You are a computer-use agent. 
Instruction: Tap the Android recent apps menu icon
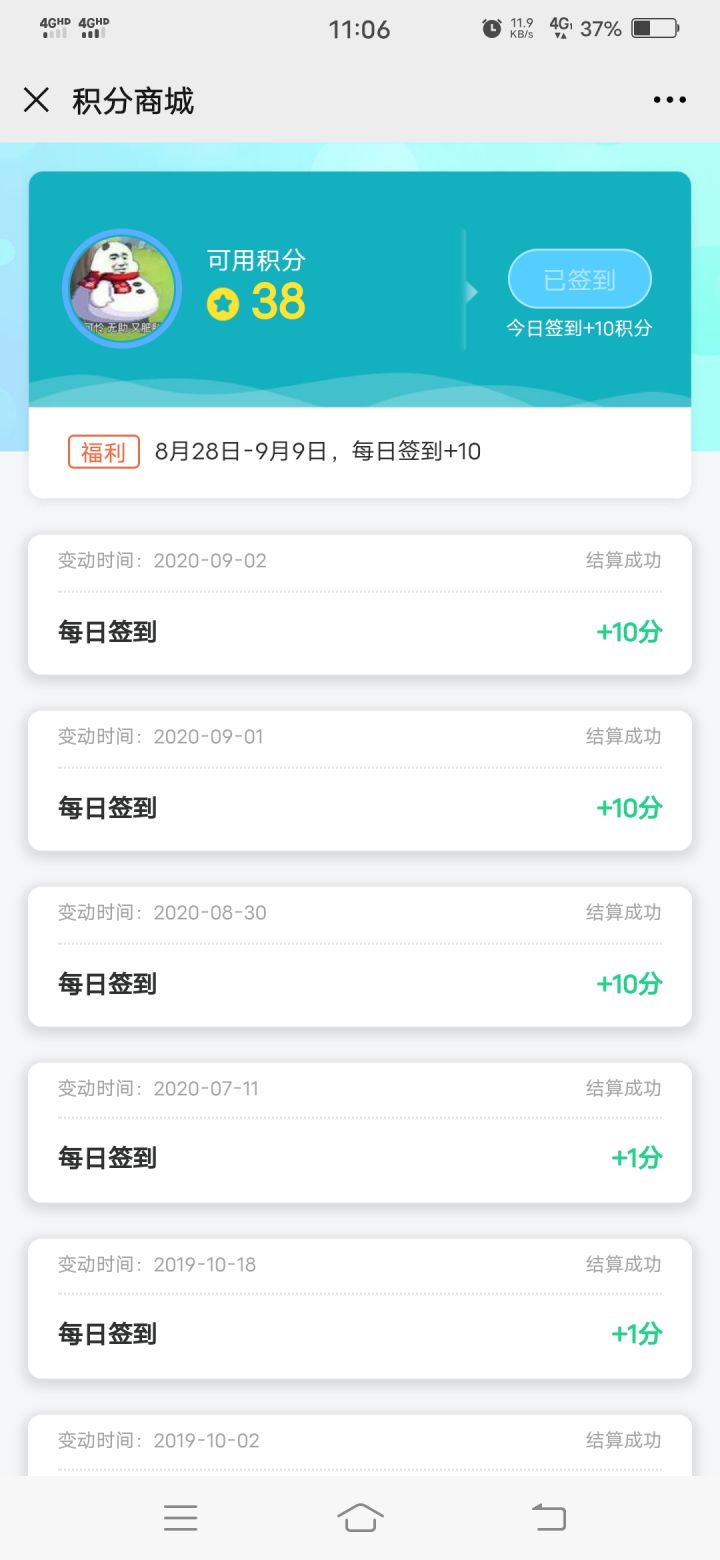[181, 1518]
